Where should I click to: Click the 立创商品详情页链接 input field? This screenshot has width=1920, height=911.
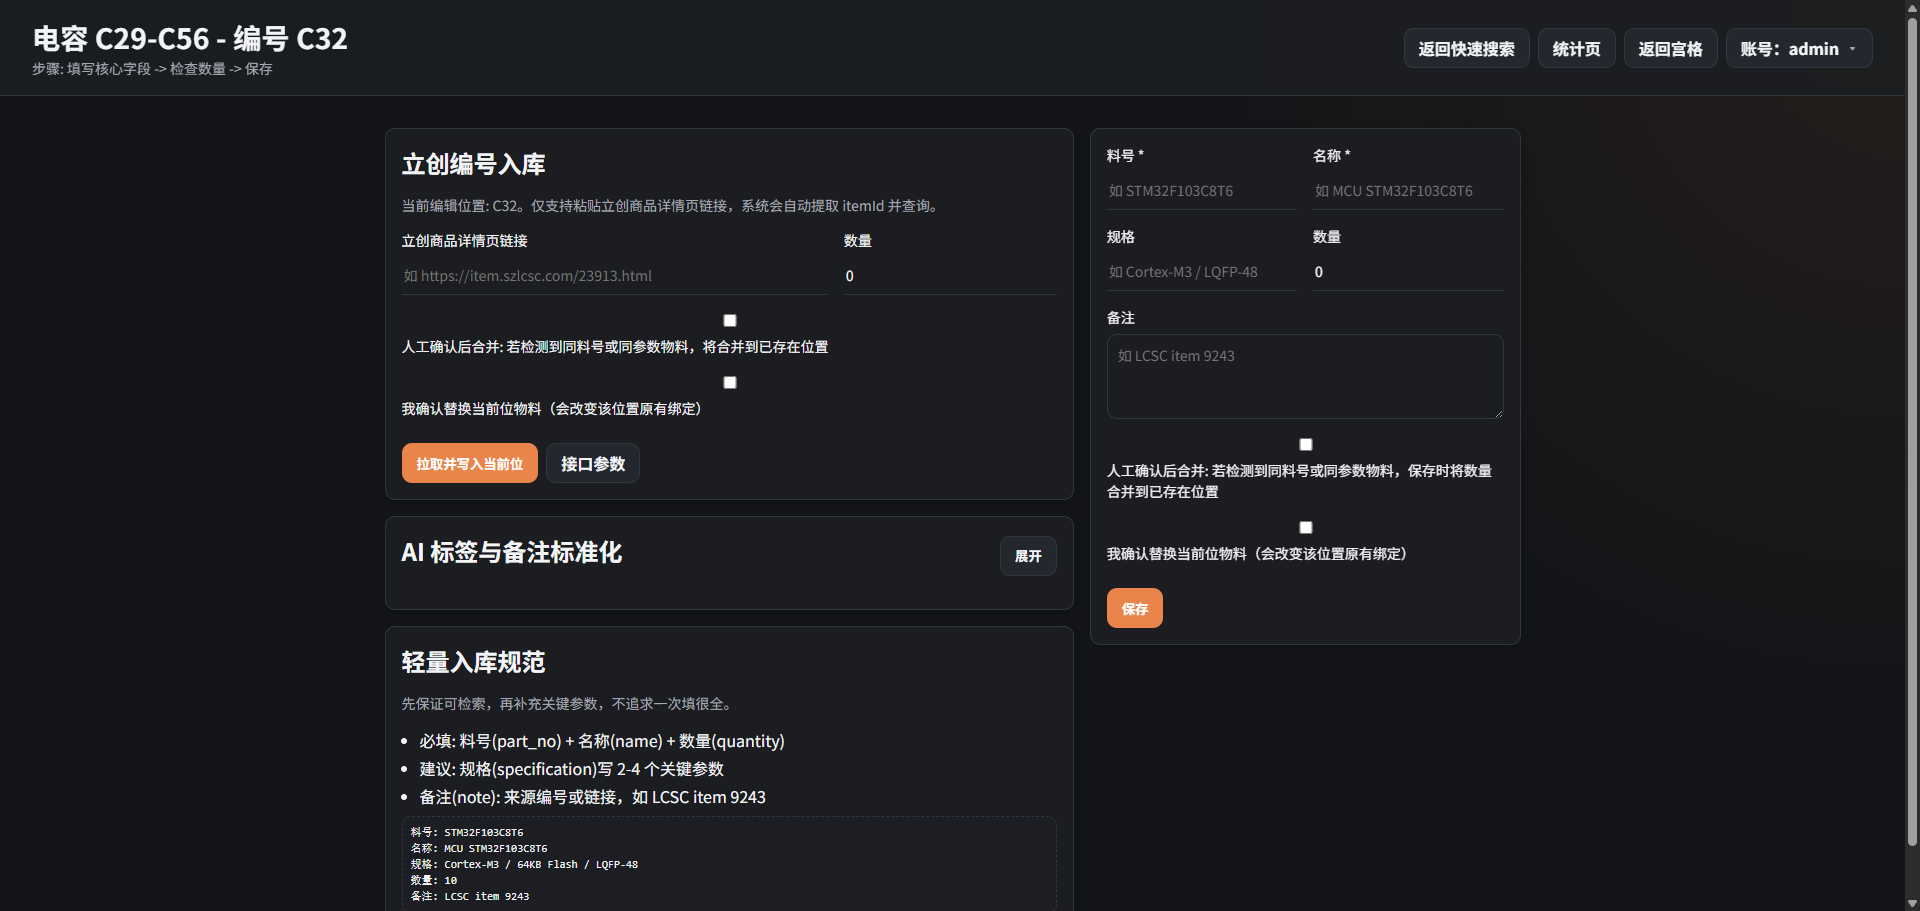(x=614, y=276)
